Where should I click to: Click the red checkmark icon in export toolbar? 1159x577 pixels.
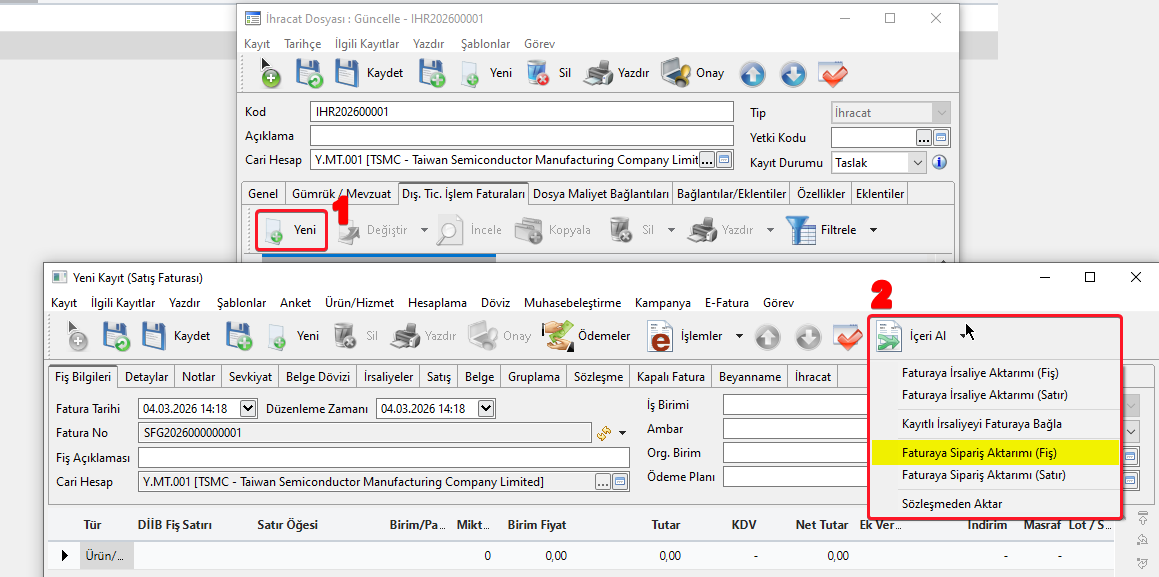point(832,74)
